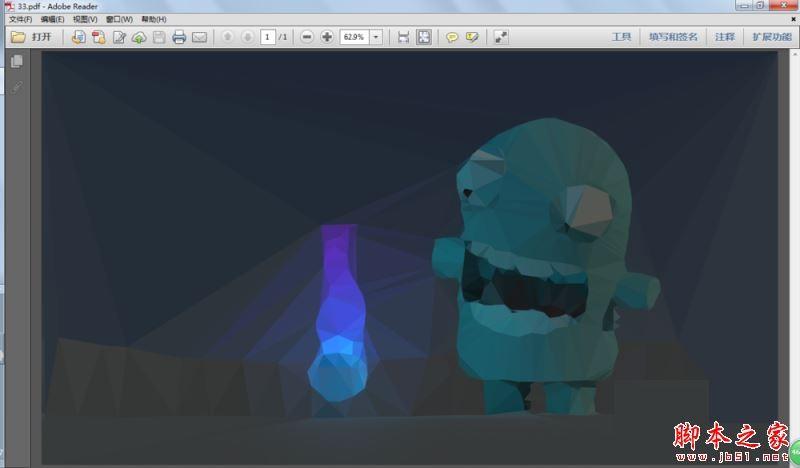Open the 视图(V) menu
Image resolution: width=800 pixels, height=468 pixels.
pyautogui.click(x=85, y=19)
